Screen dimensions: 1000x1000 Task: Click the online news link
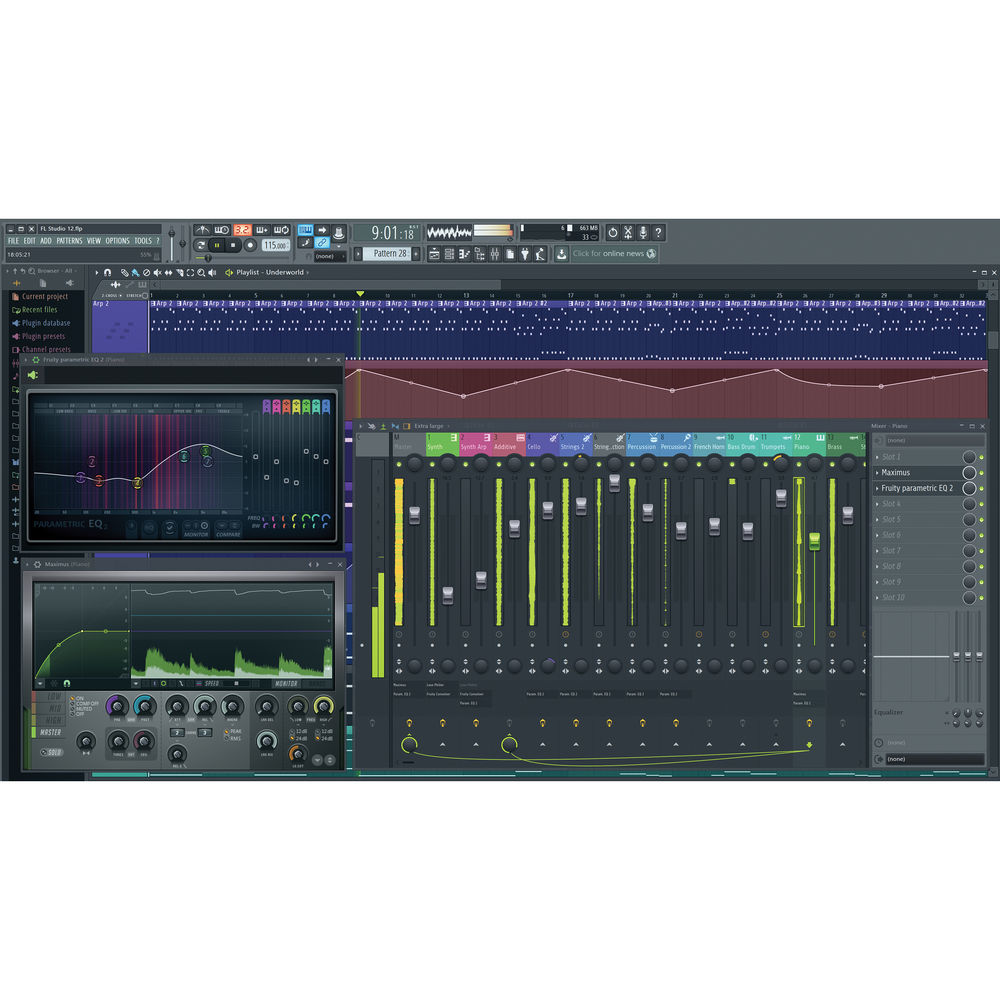click(x=608, y=254)
